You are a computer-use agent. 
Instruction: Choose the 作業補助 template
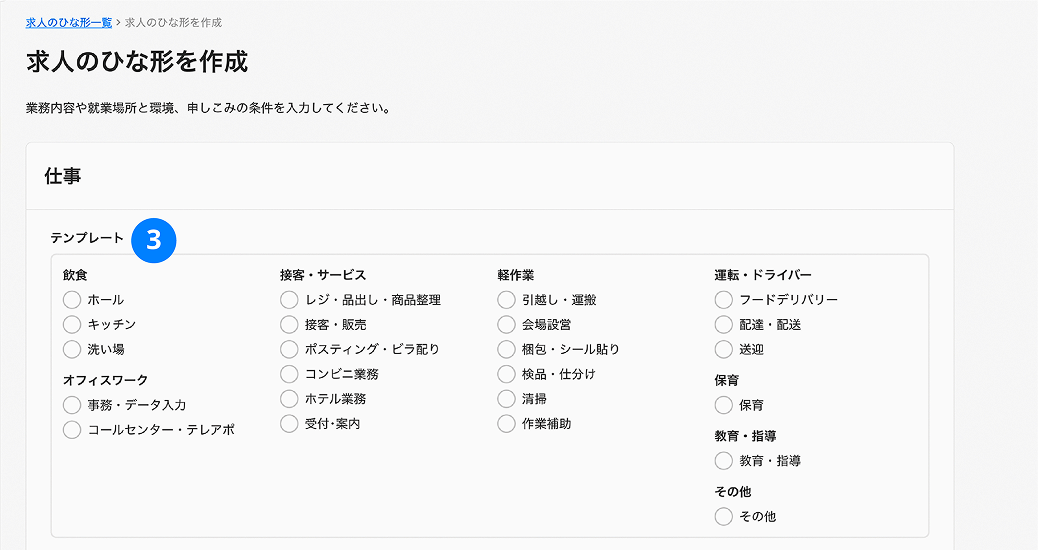click(x=506, y=423)
